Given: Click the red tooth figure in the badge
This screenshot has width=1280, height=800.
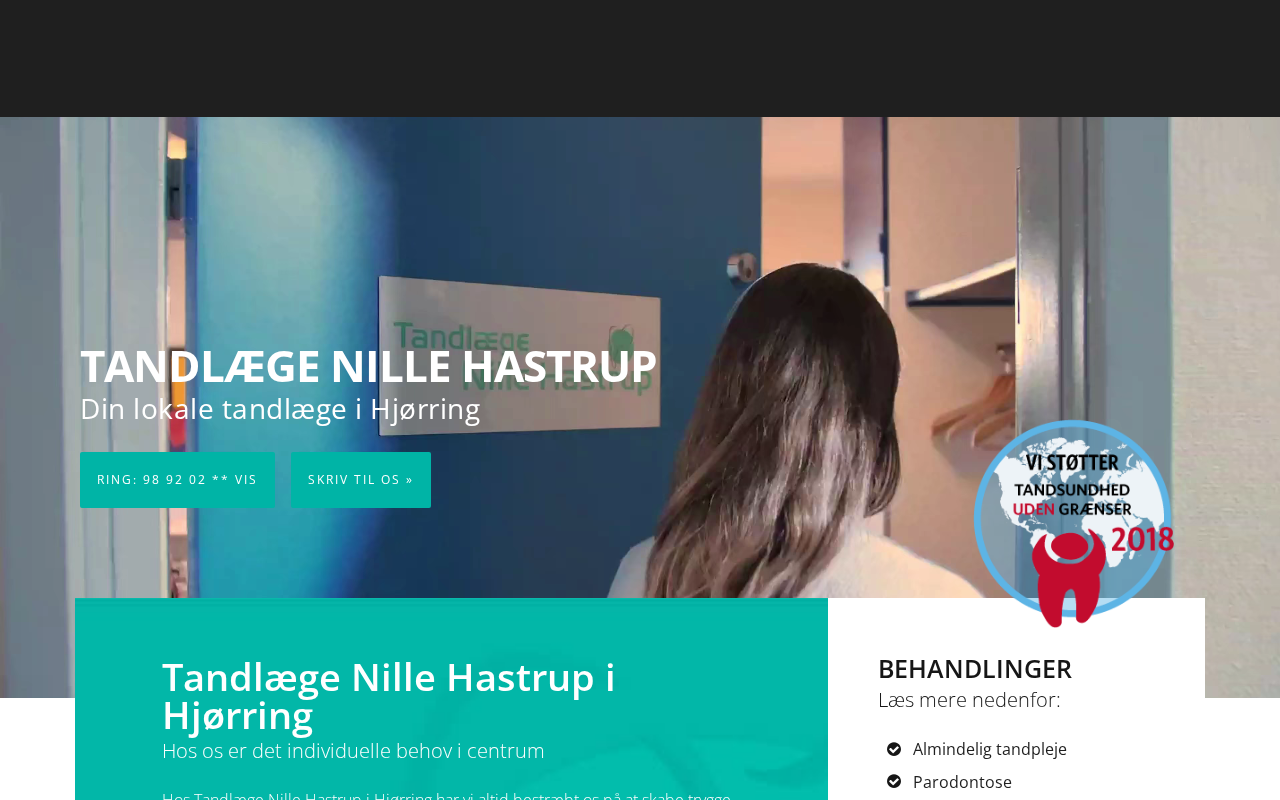Looking at the screenshot, I should click(x=1069, y=578).
